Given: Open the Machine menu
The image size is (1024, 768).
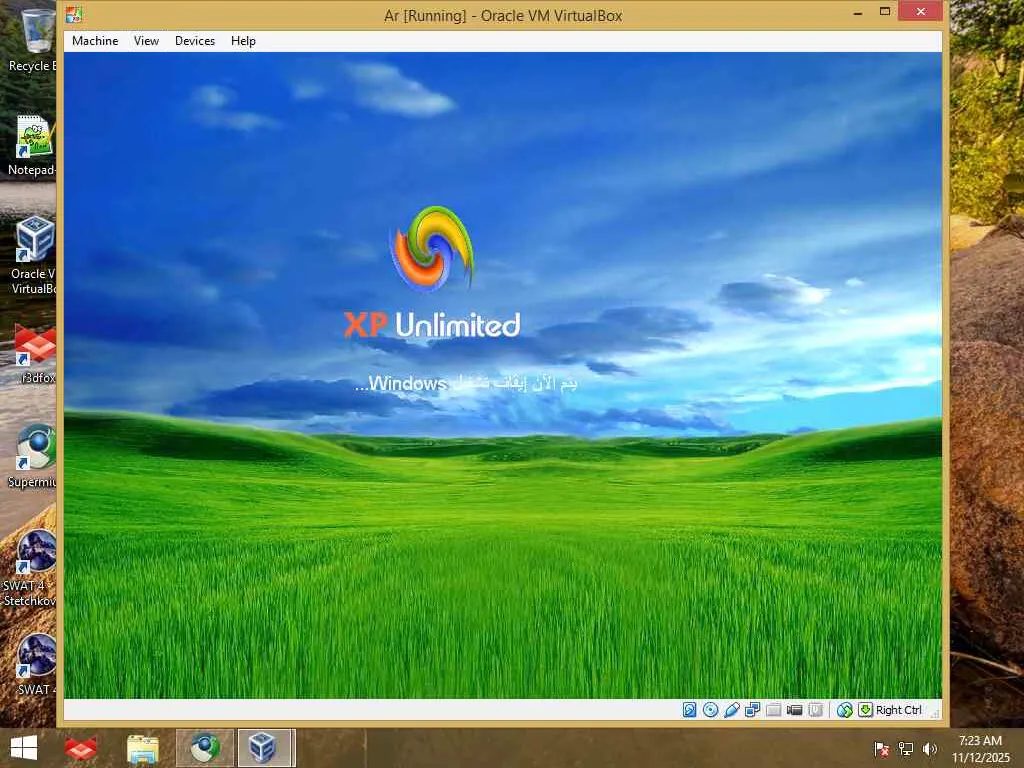Looking at the screenshot, I should (95, 40).
